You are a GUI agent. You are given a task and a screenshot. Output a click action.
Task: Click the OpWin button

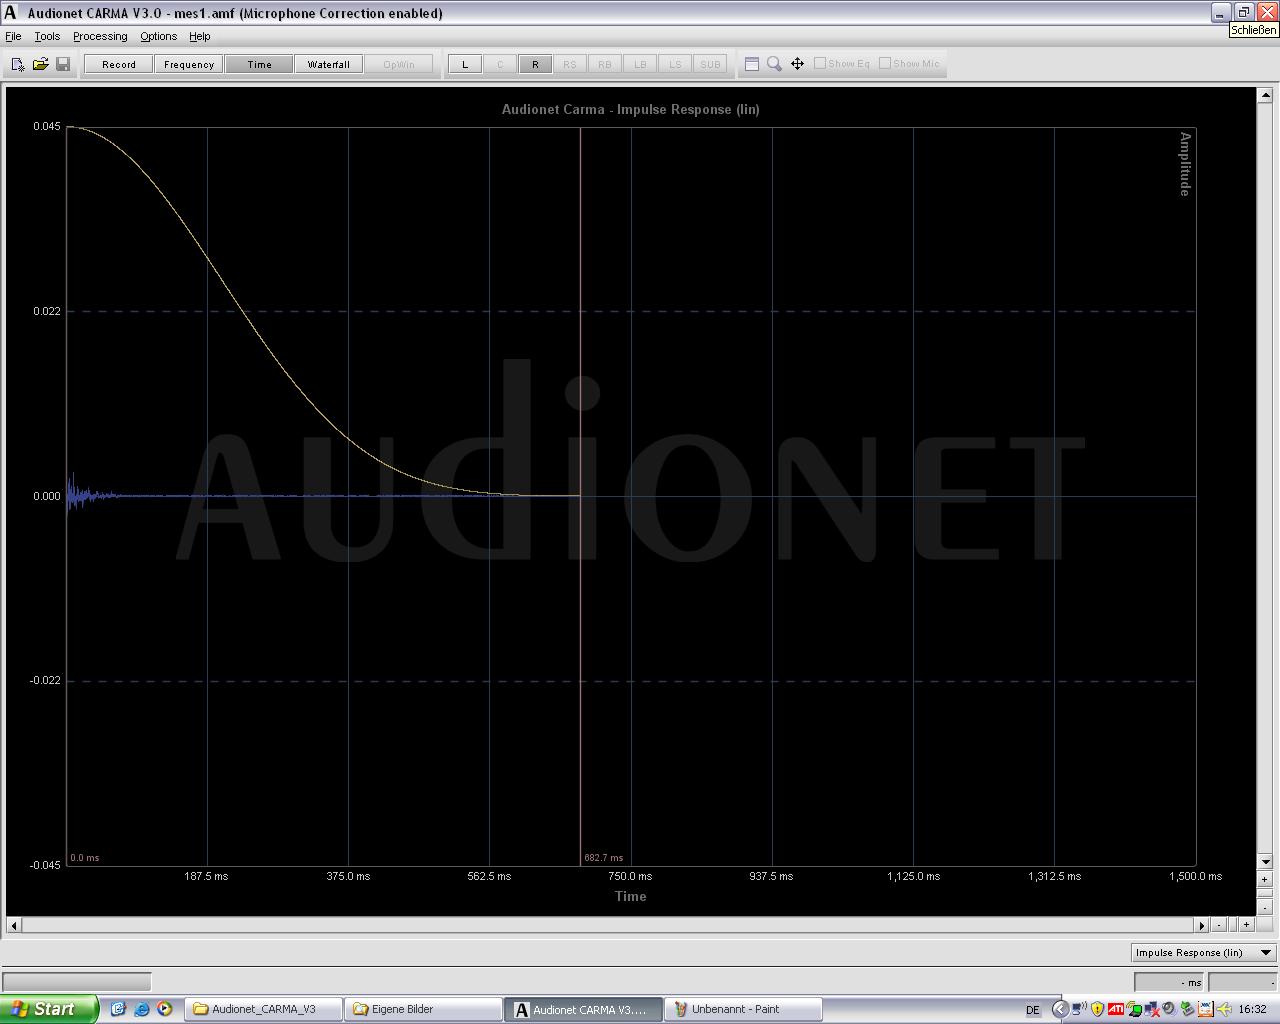[x=399, y=64]
